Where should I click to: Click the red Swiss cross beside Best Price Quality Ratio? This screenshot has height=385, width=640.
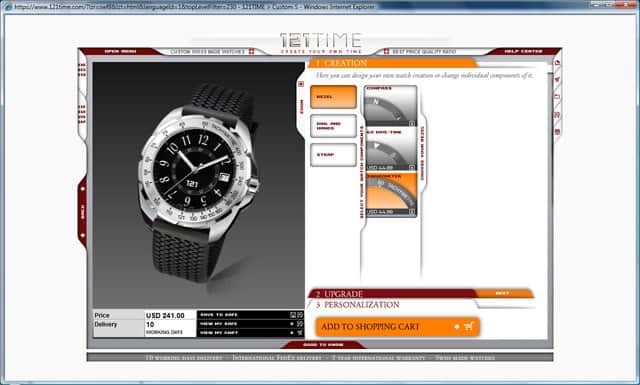pyautogui.click(x=386, y=52)
